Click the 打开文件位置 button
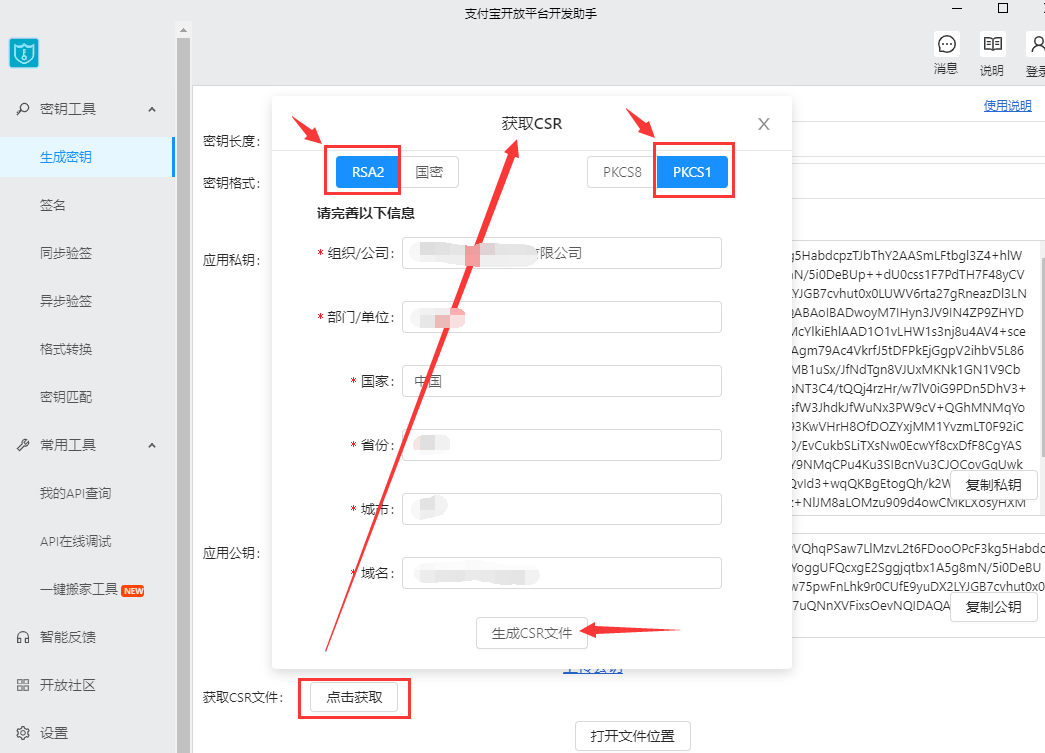 (x=632, y=736)
